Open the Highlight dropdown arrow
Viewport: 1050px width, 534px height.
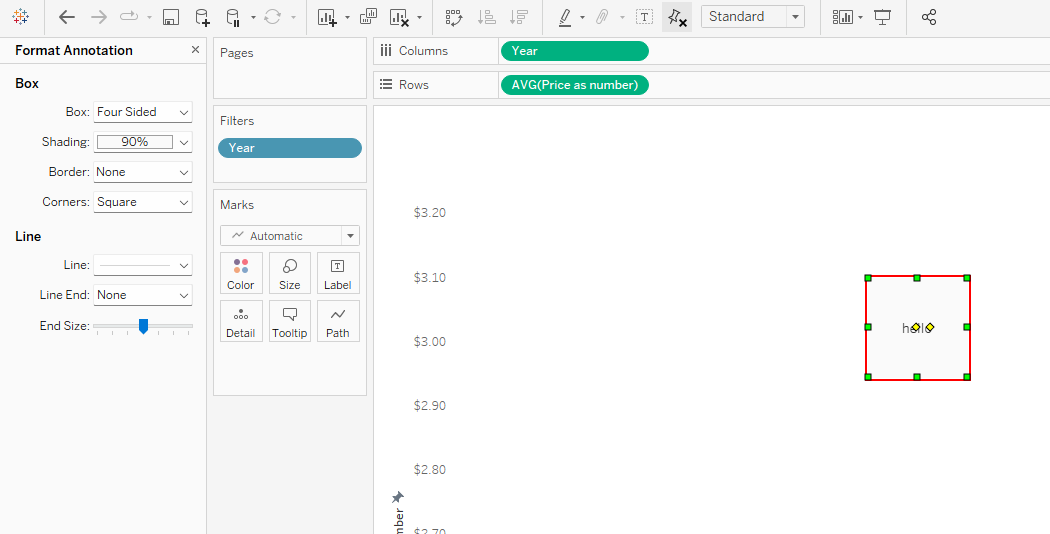point(582,17)
